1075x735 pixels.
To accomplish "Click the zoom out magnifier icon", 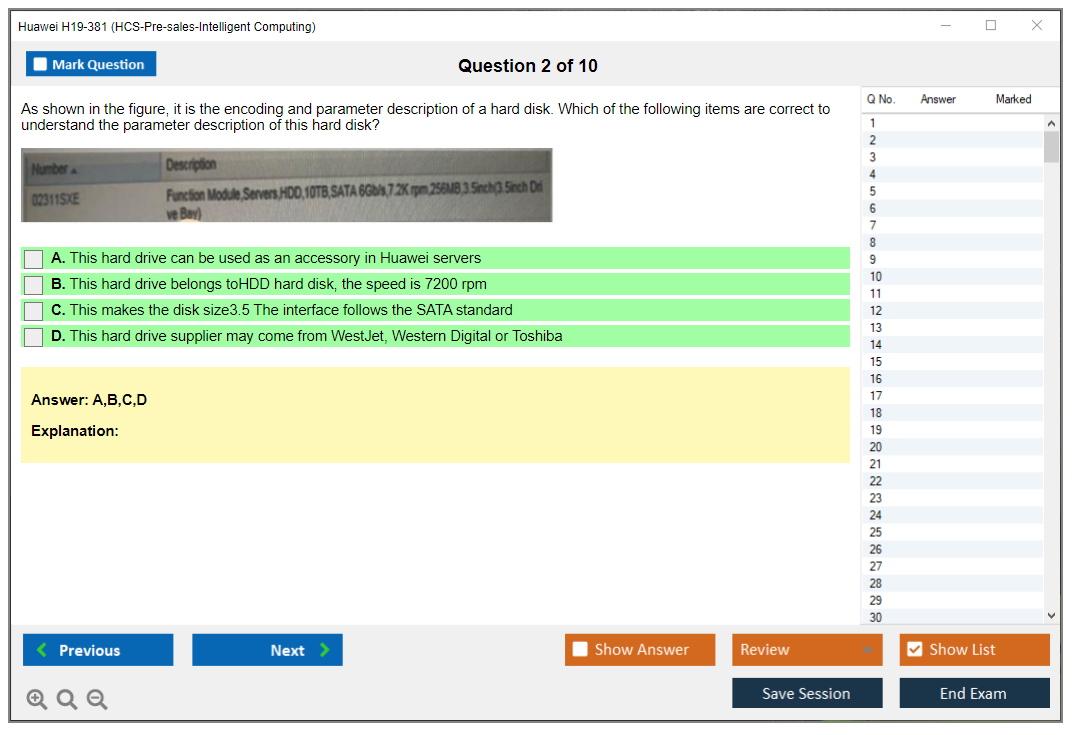I will pyautogui.click(x=97, y=700).
